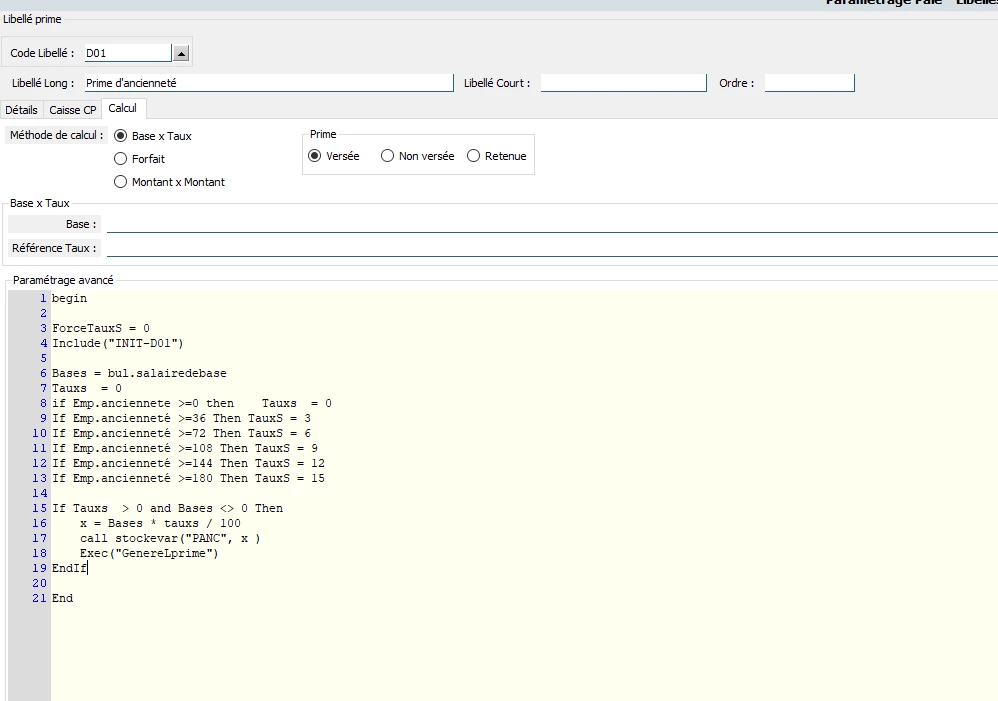Click the Exec("GenereLprime") line in editor
Image resolution: width=998 pixels, height=701 pixels.
149,553
